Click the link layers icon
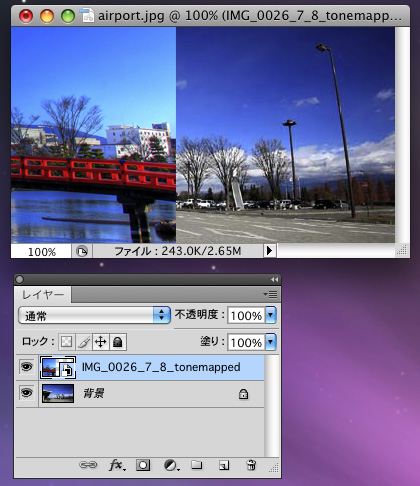This screenshot has height=486, width=420. (88, 465)
